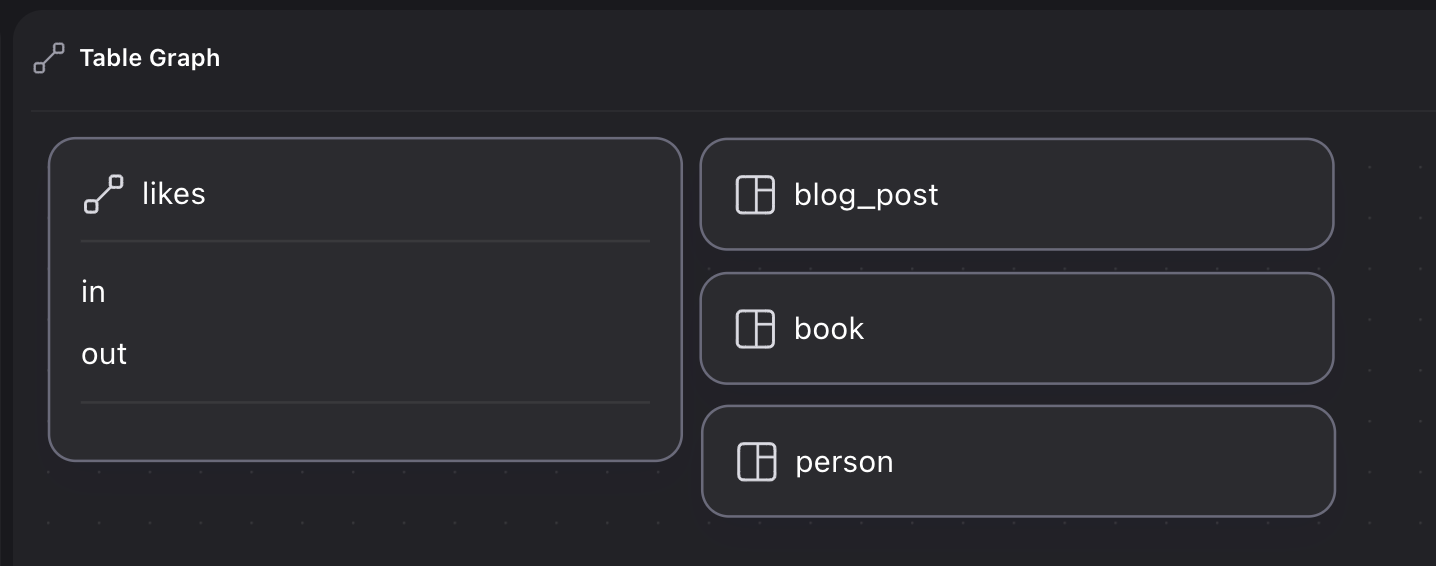1436x566 pixels.
Task: Click the book table icon
Action: click(x=755, y=328)
